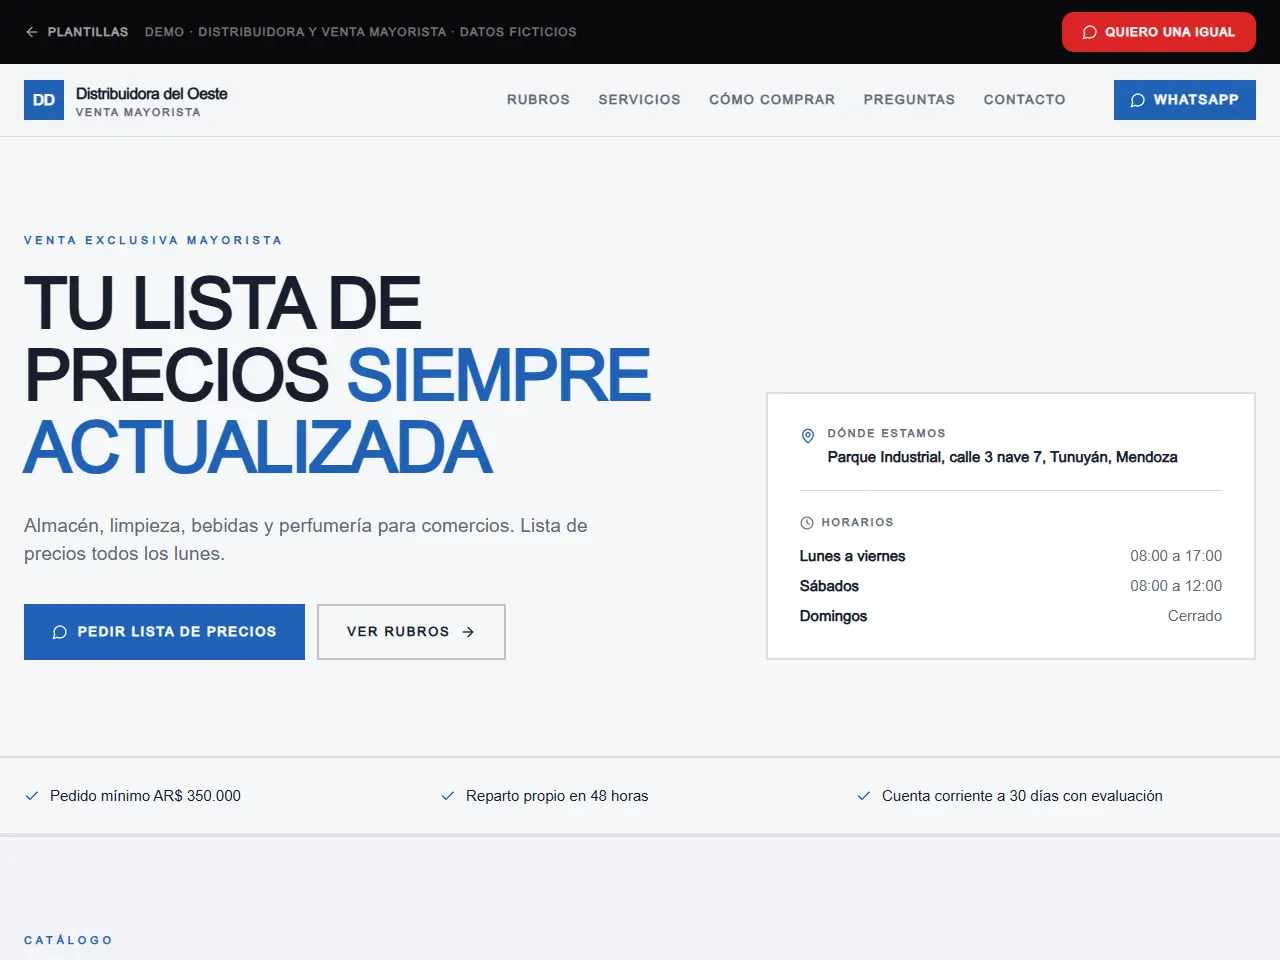Image resolution: width=1280 pixels, height=960 pixels.
Task: Click the clock icon next to HORARIOS
Action: [807, 523]
